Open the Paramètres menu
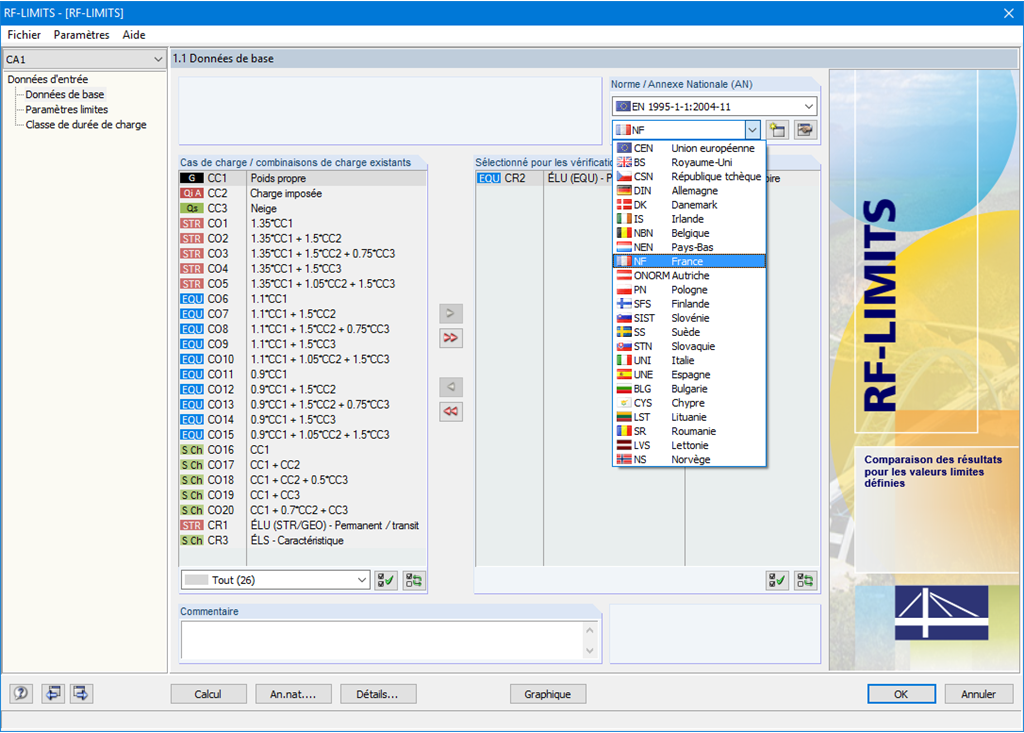Image resolution: width=1024 pixels, height=733 pixels. click(x=82, y=35)
